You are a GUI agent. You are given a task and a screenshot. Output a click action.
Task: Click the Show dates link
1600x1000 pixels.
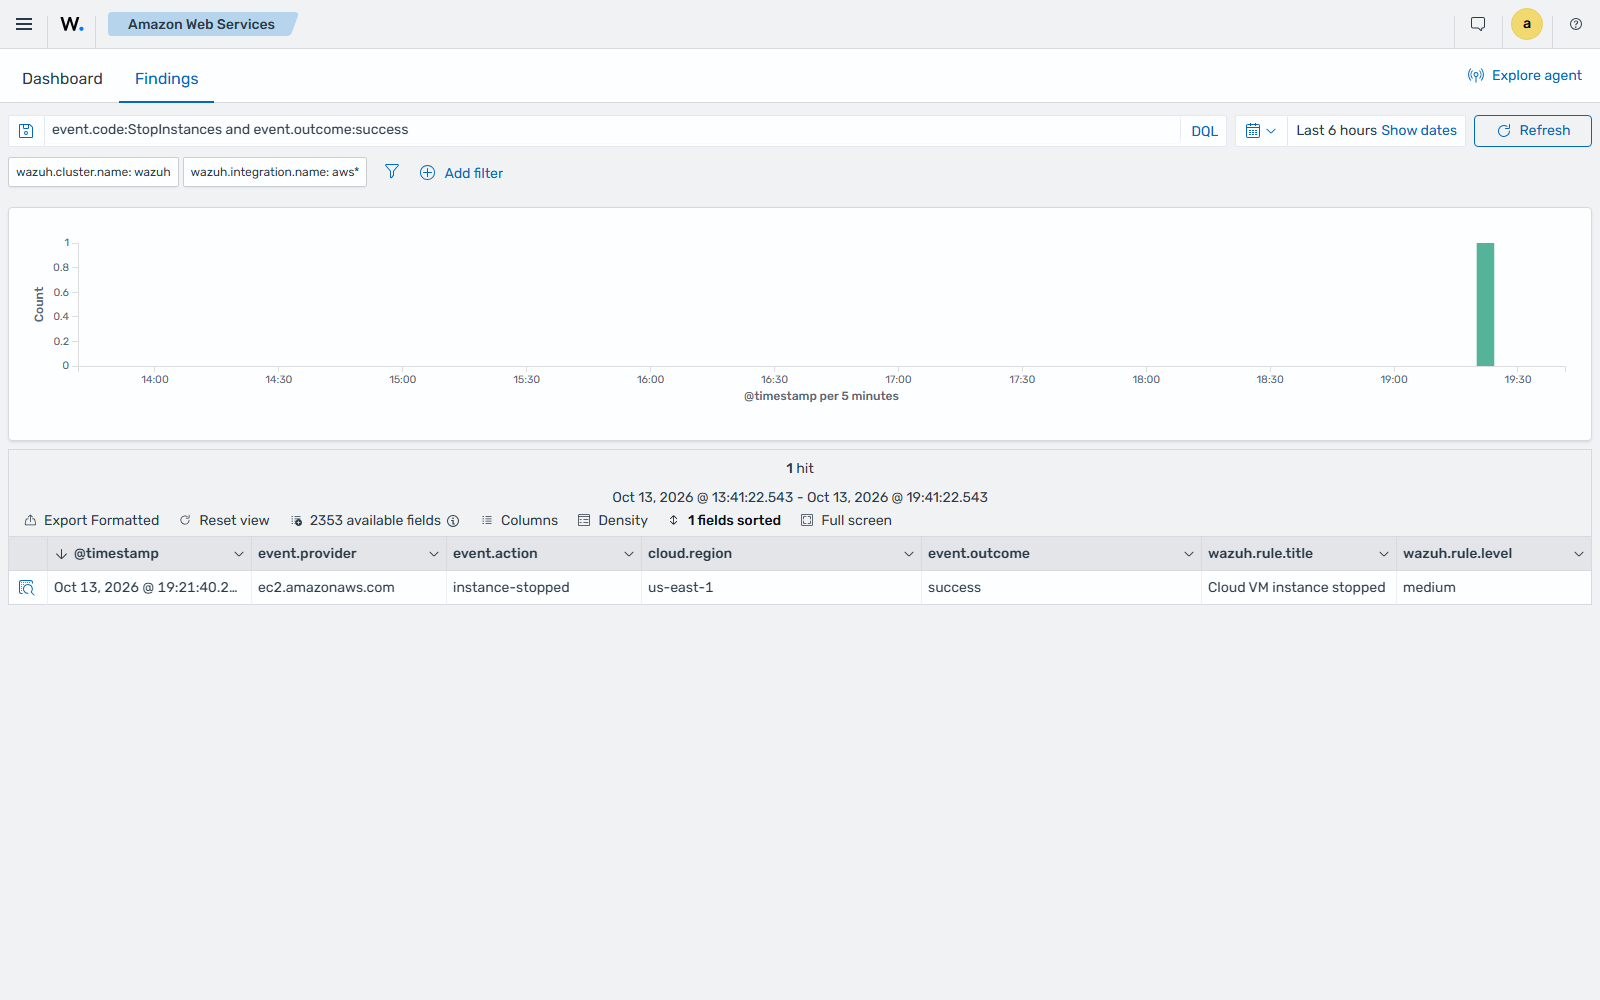coord(1419,130)
